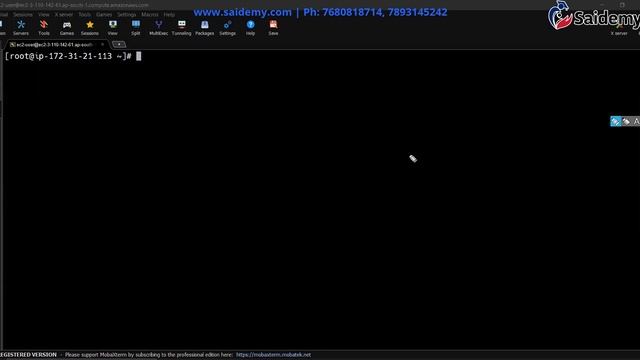Open the Help question mark icon
Viewport: 640px width, 360px height.
(x=250, y=28)
